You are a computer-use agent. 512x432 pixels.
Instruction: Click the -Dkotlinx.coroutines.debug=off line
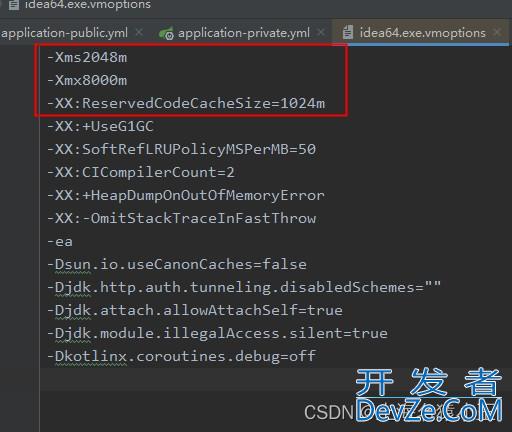click(182, 356)
